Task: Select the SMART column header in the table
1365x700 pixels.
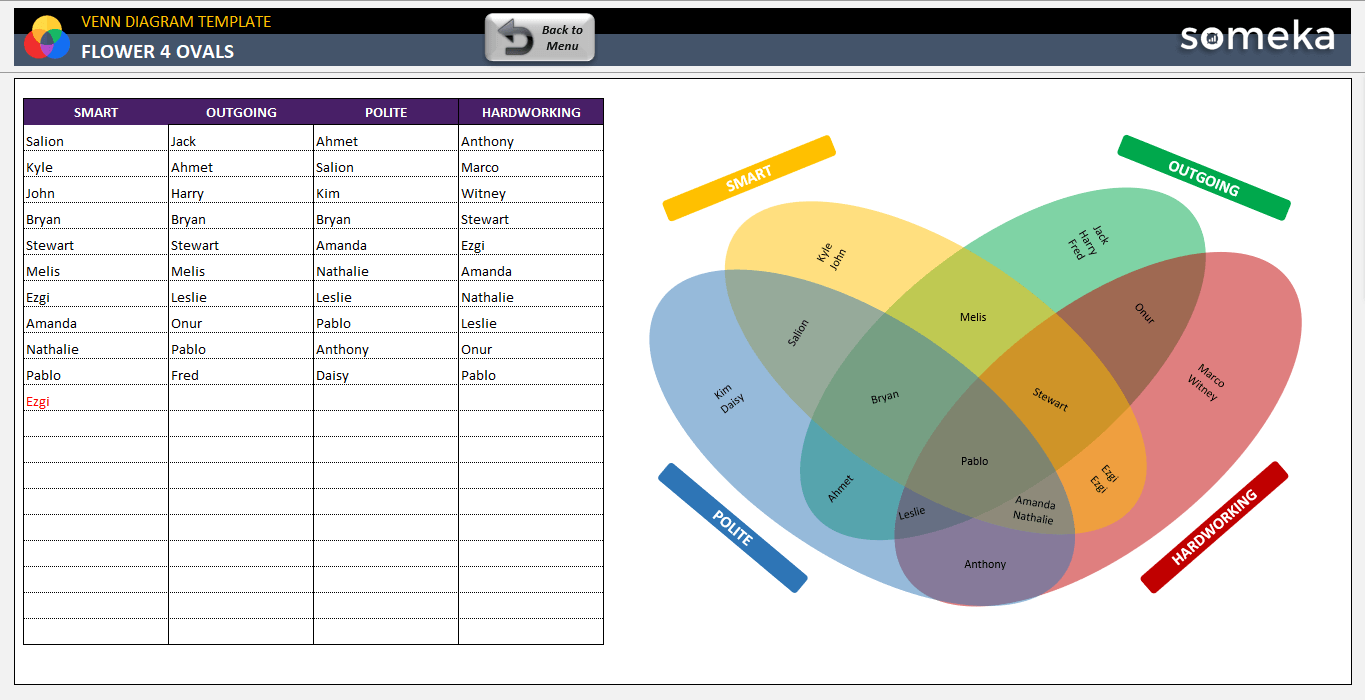Action: pyautogui.click(x=96, y=112)
